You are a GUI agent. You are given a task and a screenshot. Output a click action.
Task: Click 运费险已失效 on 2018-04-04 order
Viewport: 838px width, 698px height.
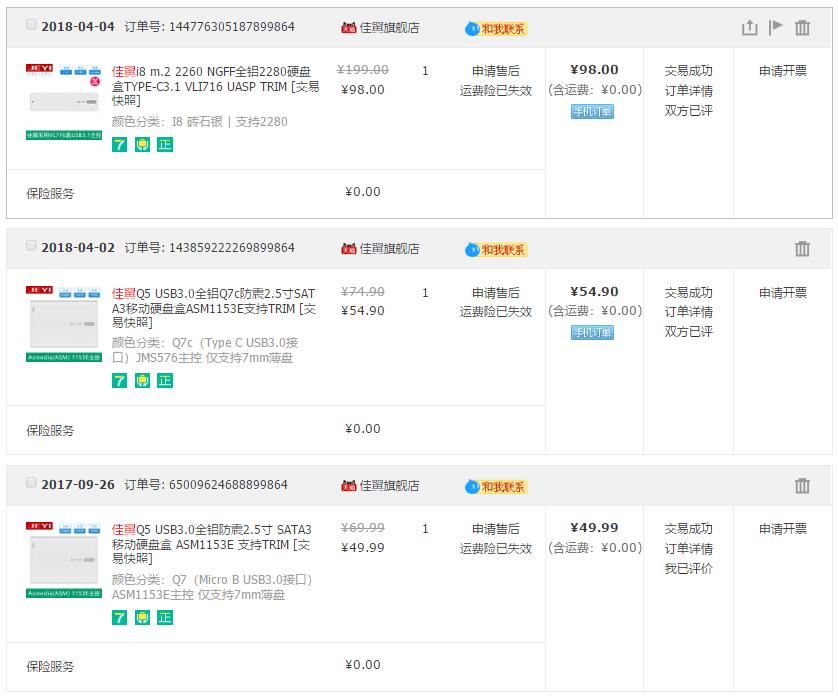coord(495,91)
